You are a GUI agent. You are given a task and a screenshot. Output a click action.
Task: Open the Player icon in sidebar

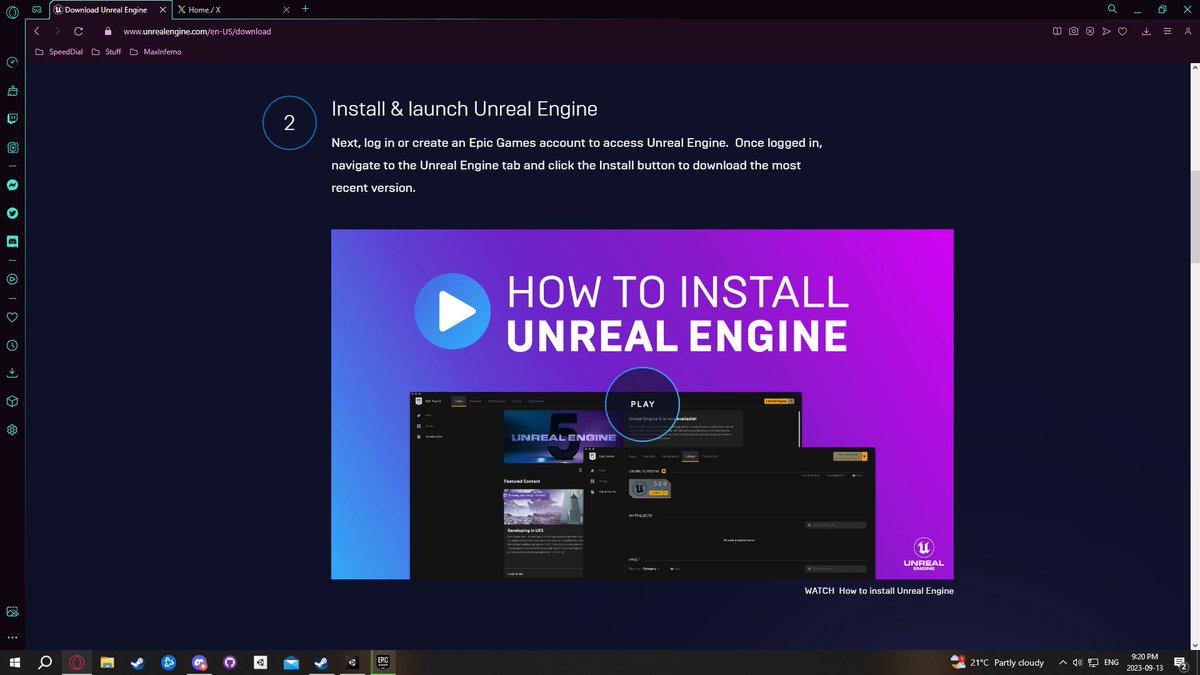(x=12, y=279)
